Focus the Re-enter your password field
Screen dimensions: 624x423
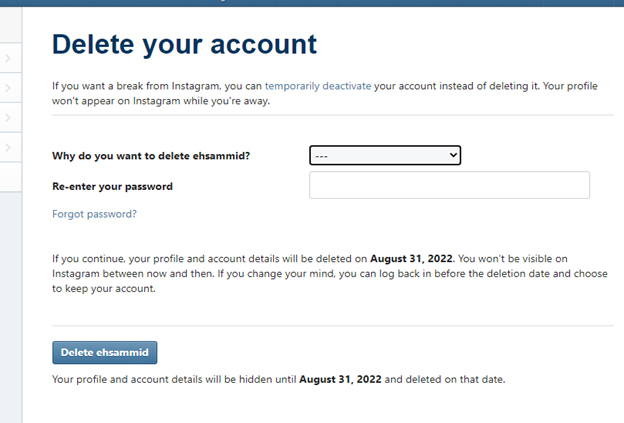[449, 186]
